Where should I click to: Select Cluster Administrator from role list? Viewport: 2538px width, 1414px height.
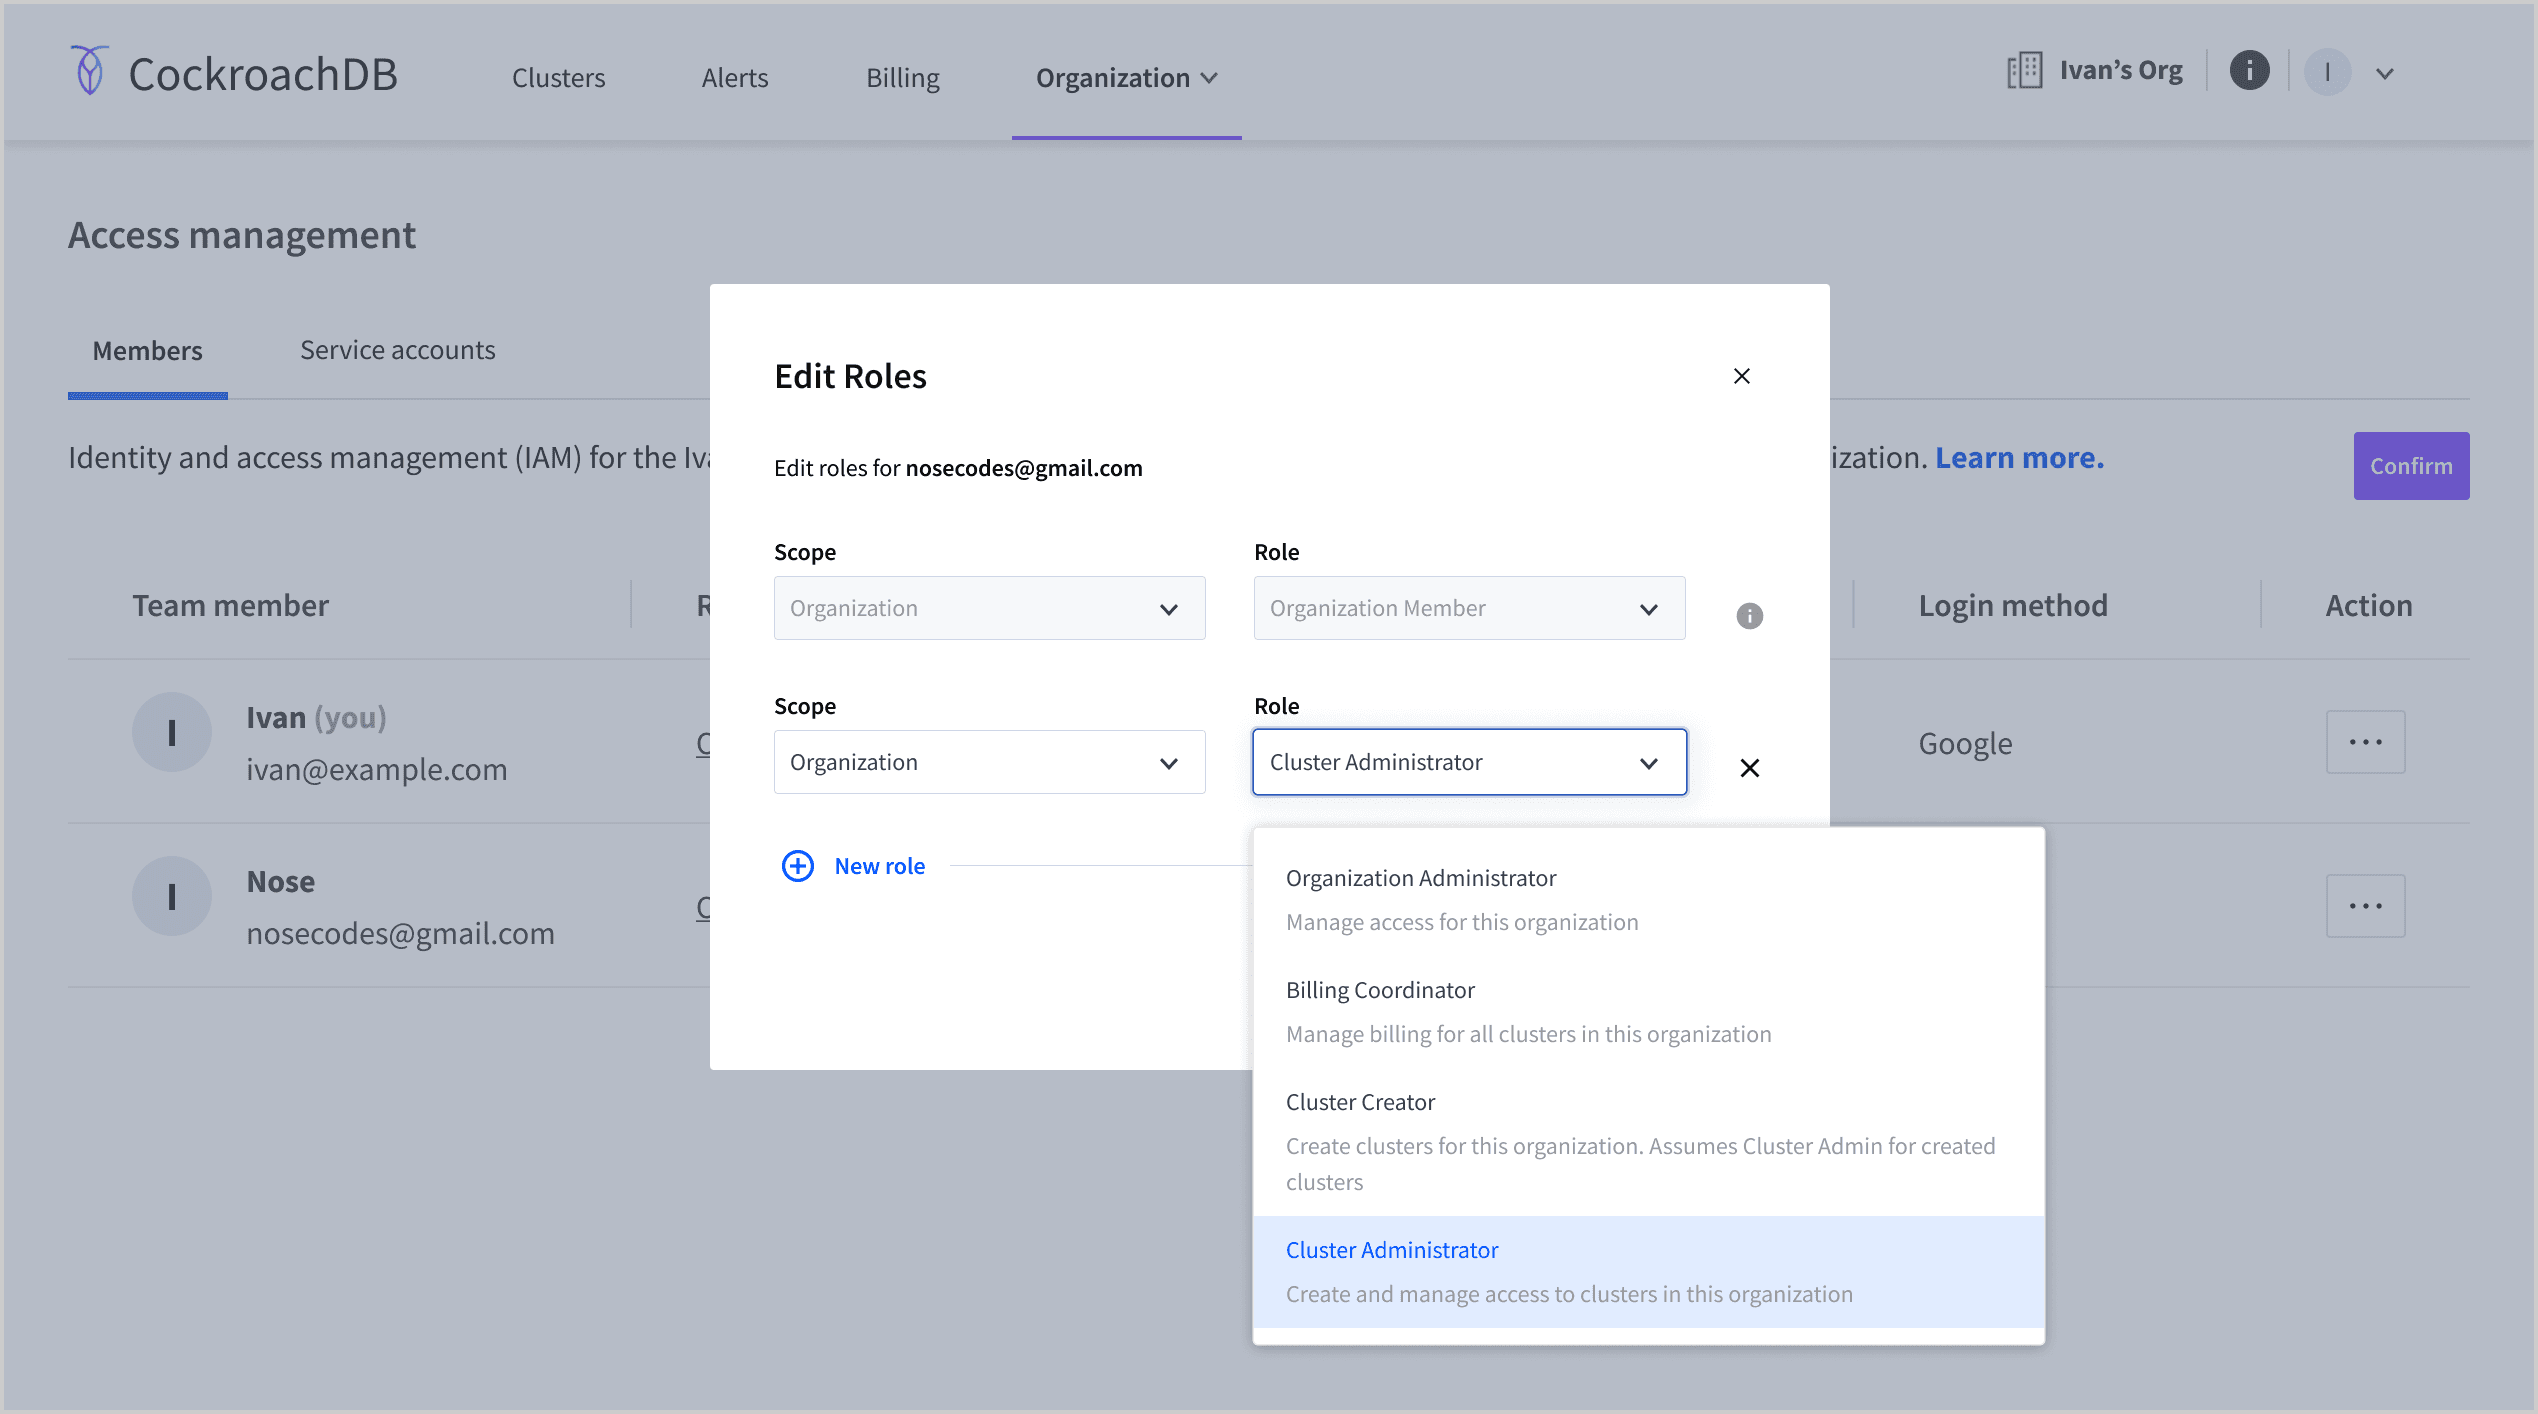[x=1649, y=1272]
